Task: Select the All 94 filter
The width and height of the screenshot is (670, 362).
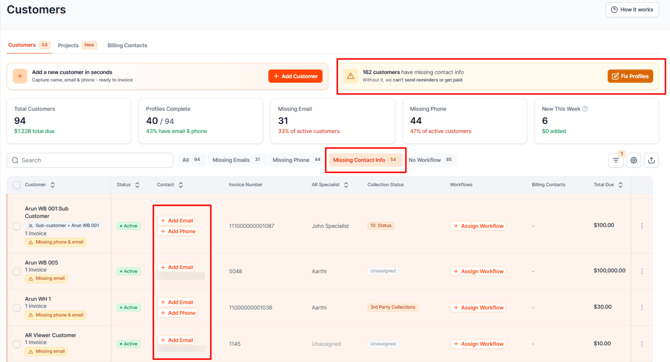Action: [191, 160]
